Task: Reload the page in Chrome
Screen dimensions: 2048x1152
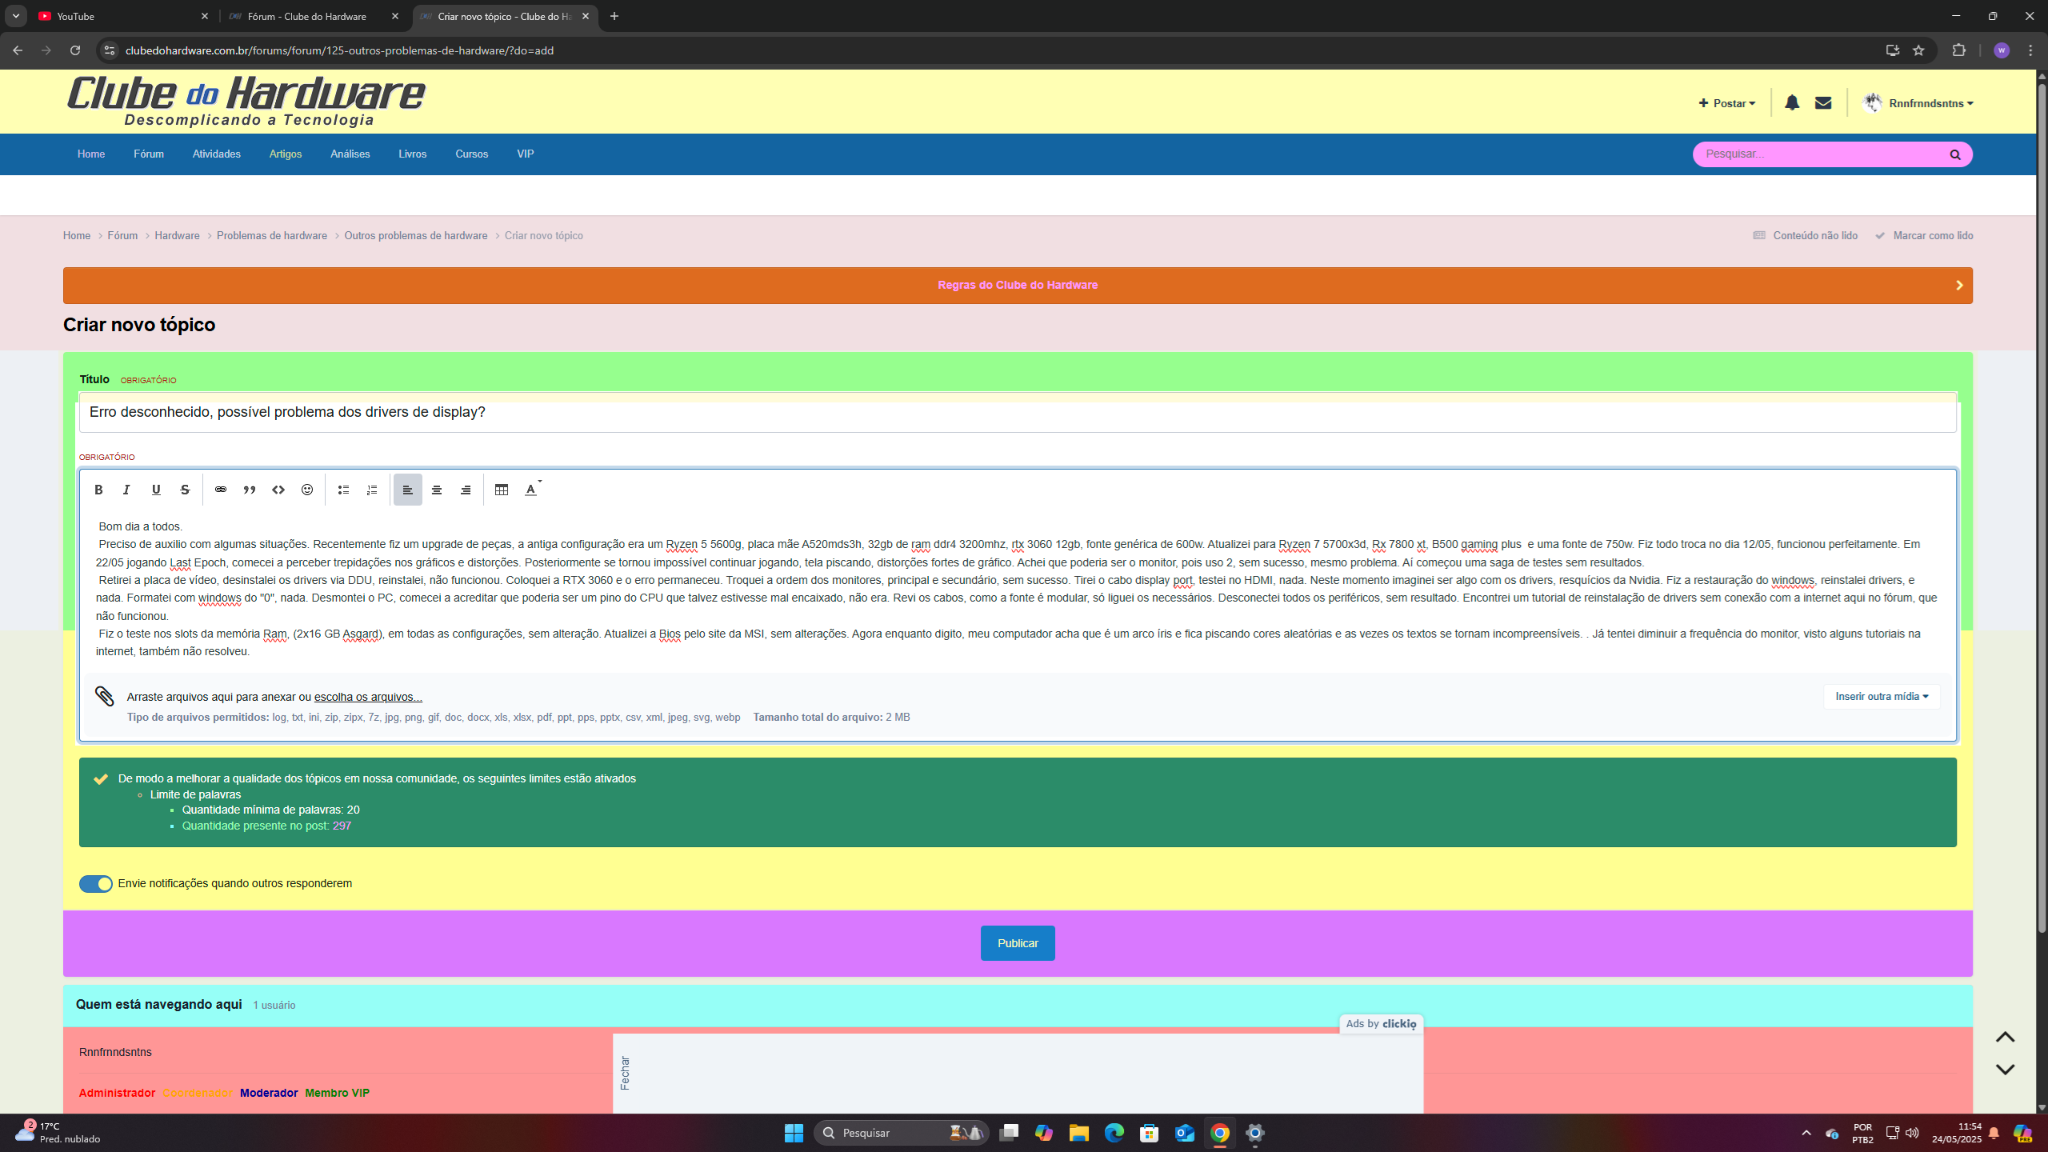Action: (x=74, y=50)
